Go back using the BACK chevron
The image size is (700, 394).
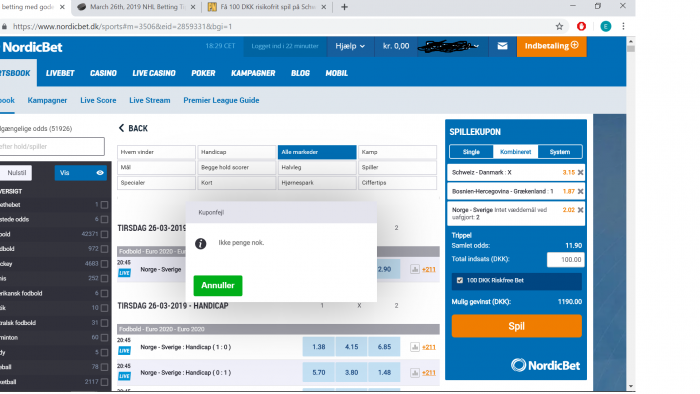(133, 129)
